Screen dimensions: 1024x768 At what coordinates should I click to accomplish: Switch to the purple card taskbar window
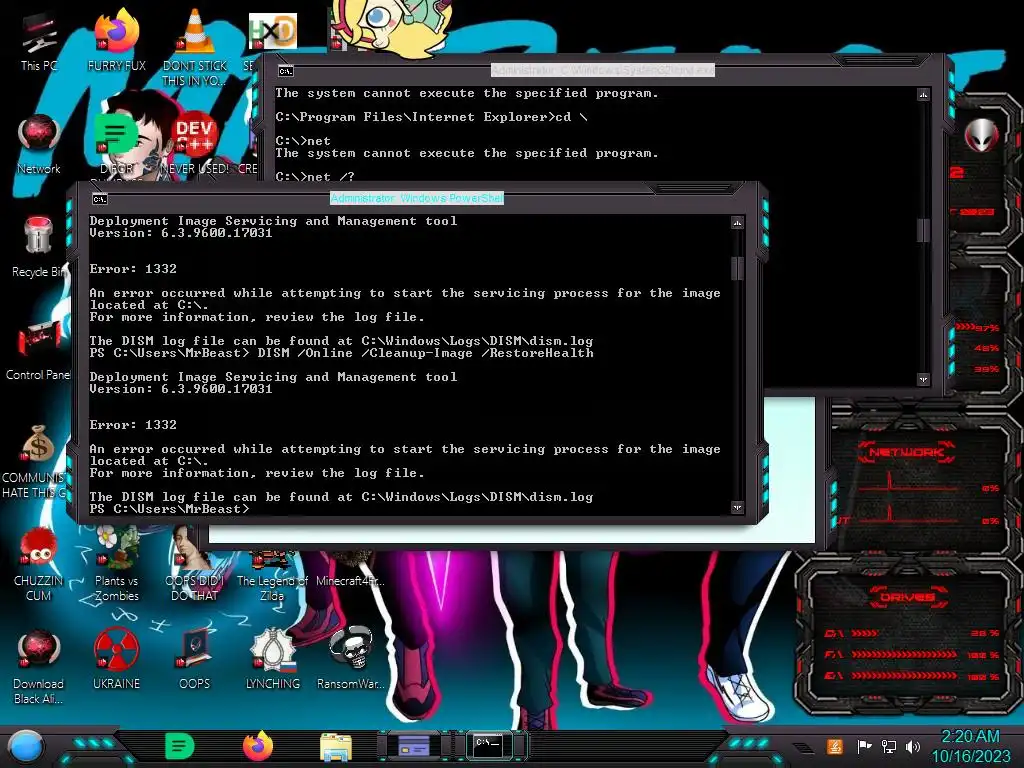tap(413, 745)
